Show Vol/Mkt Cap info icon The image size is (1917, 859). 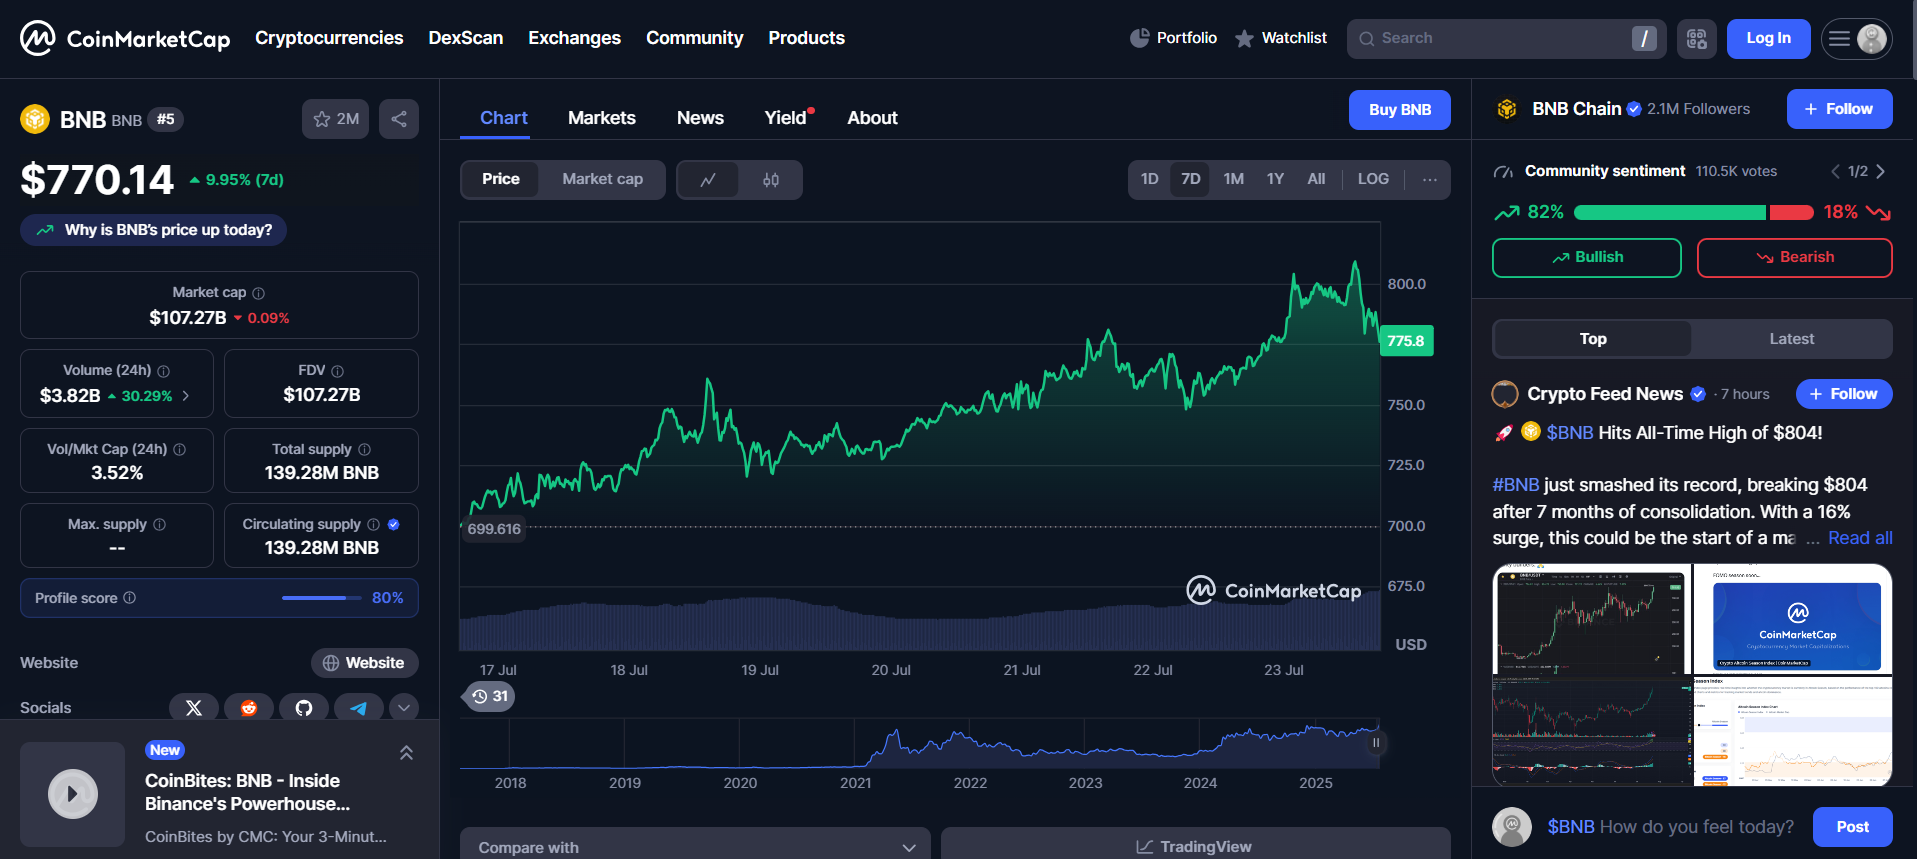point(180,450)
